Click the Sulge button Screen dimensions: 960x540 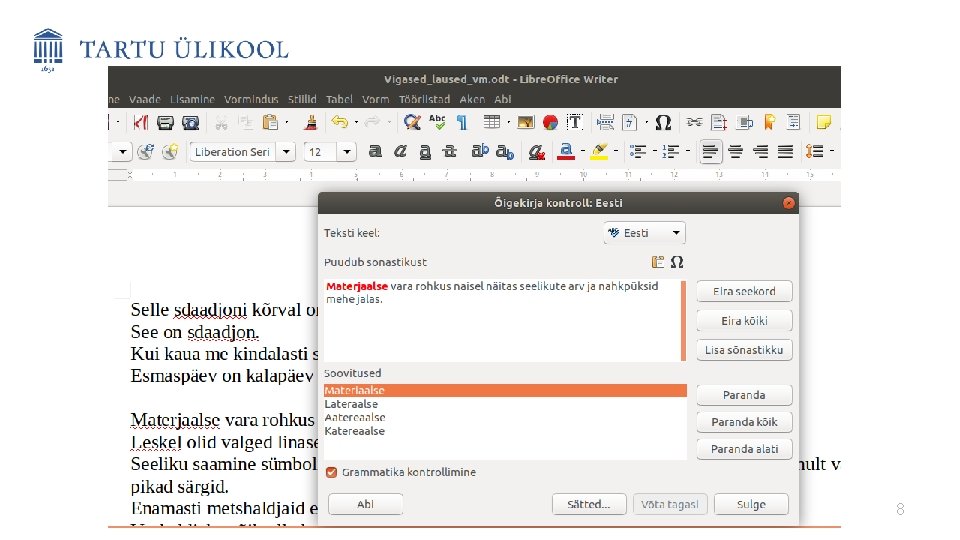(751, 504)
